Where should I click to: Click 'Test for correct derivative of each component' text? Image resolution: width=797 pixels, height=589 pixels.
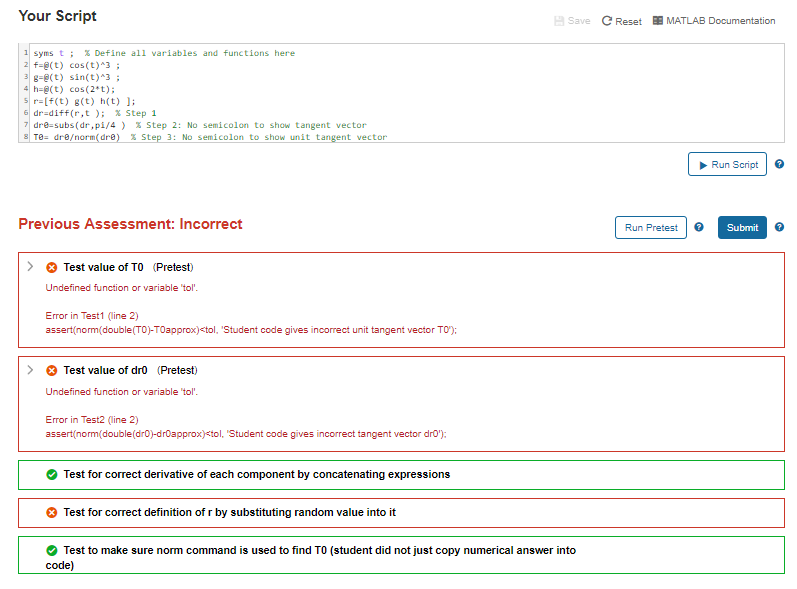click(257, 474)
